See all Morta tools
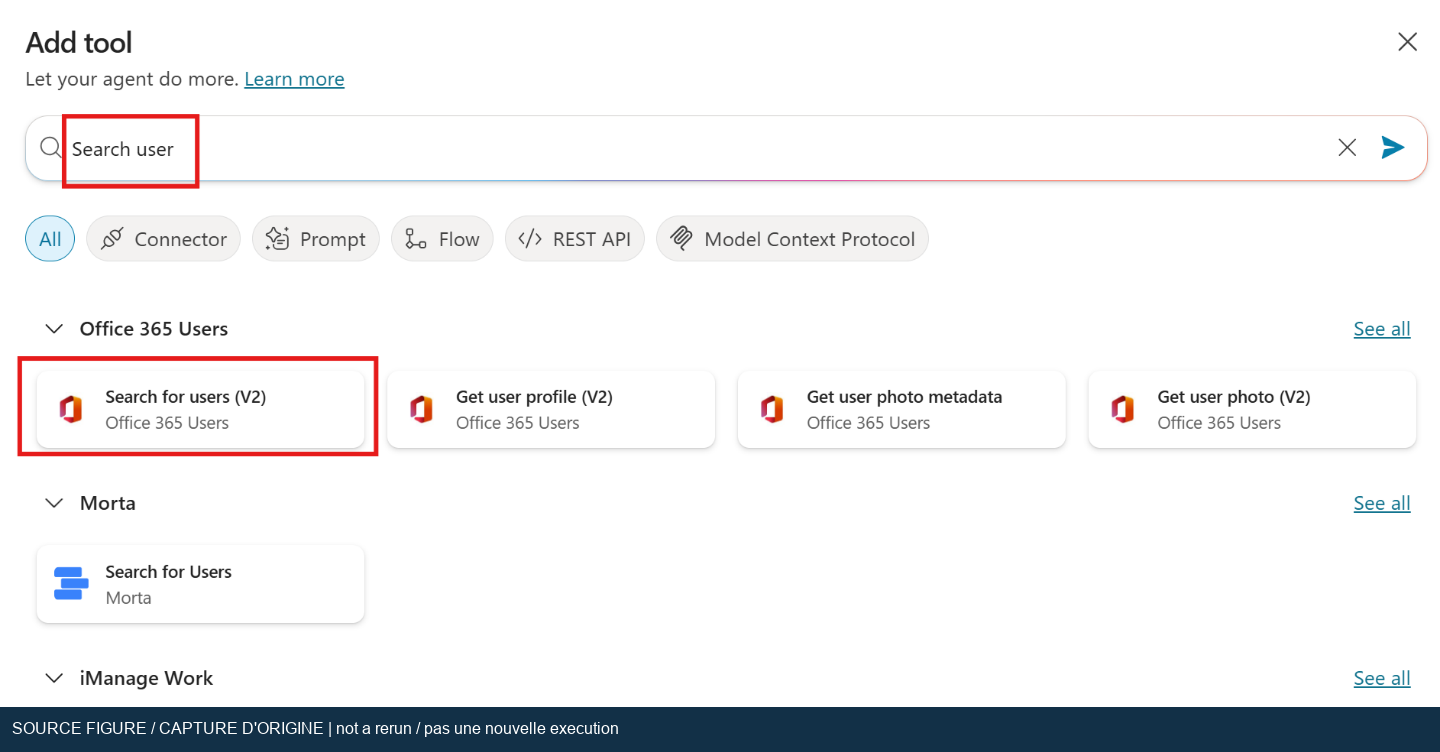The width and height of the screenshot is (1440, 752). point(1382,503)
